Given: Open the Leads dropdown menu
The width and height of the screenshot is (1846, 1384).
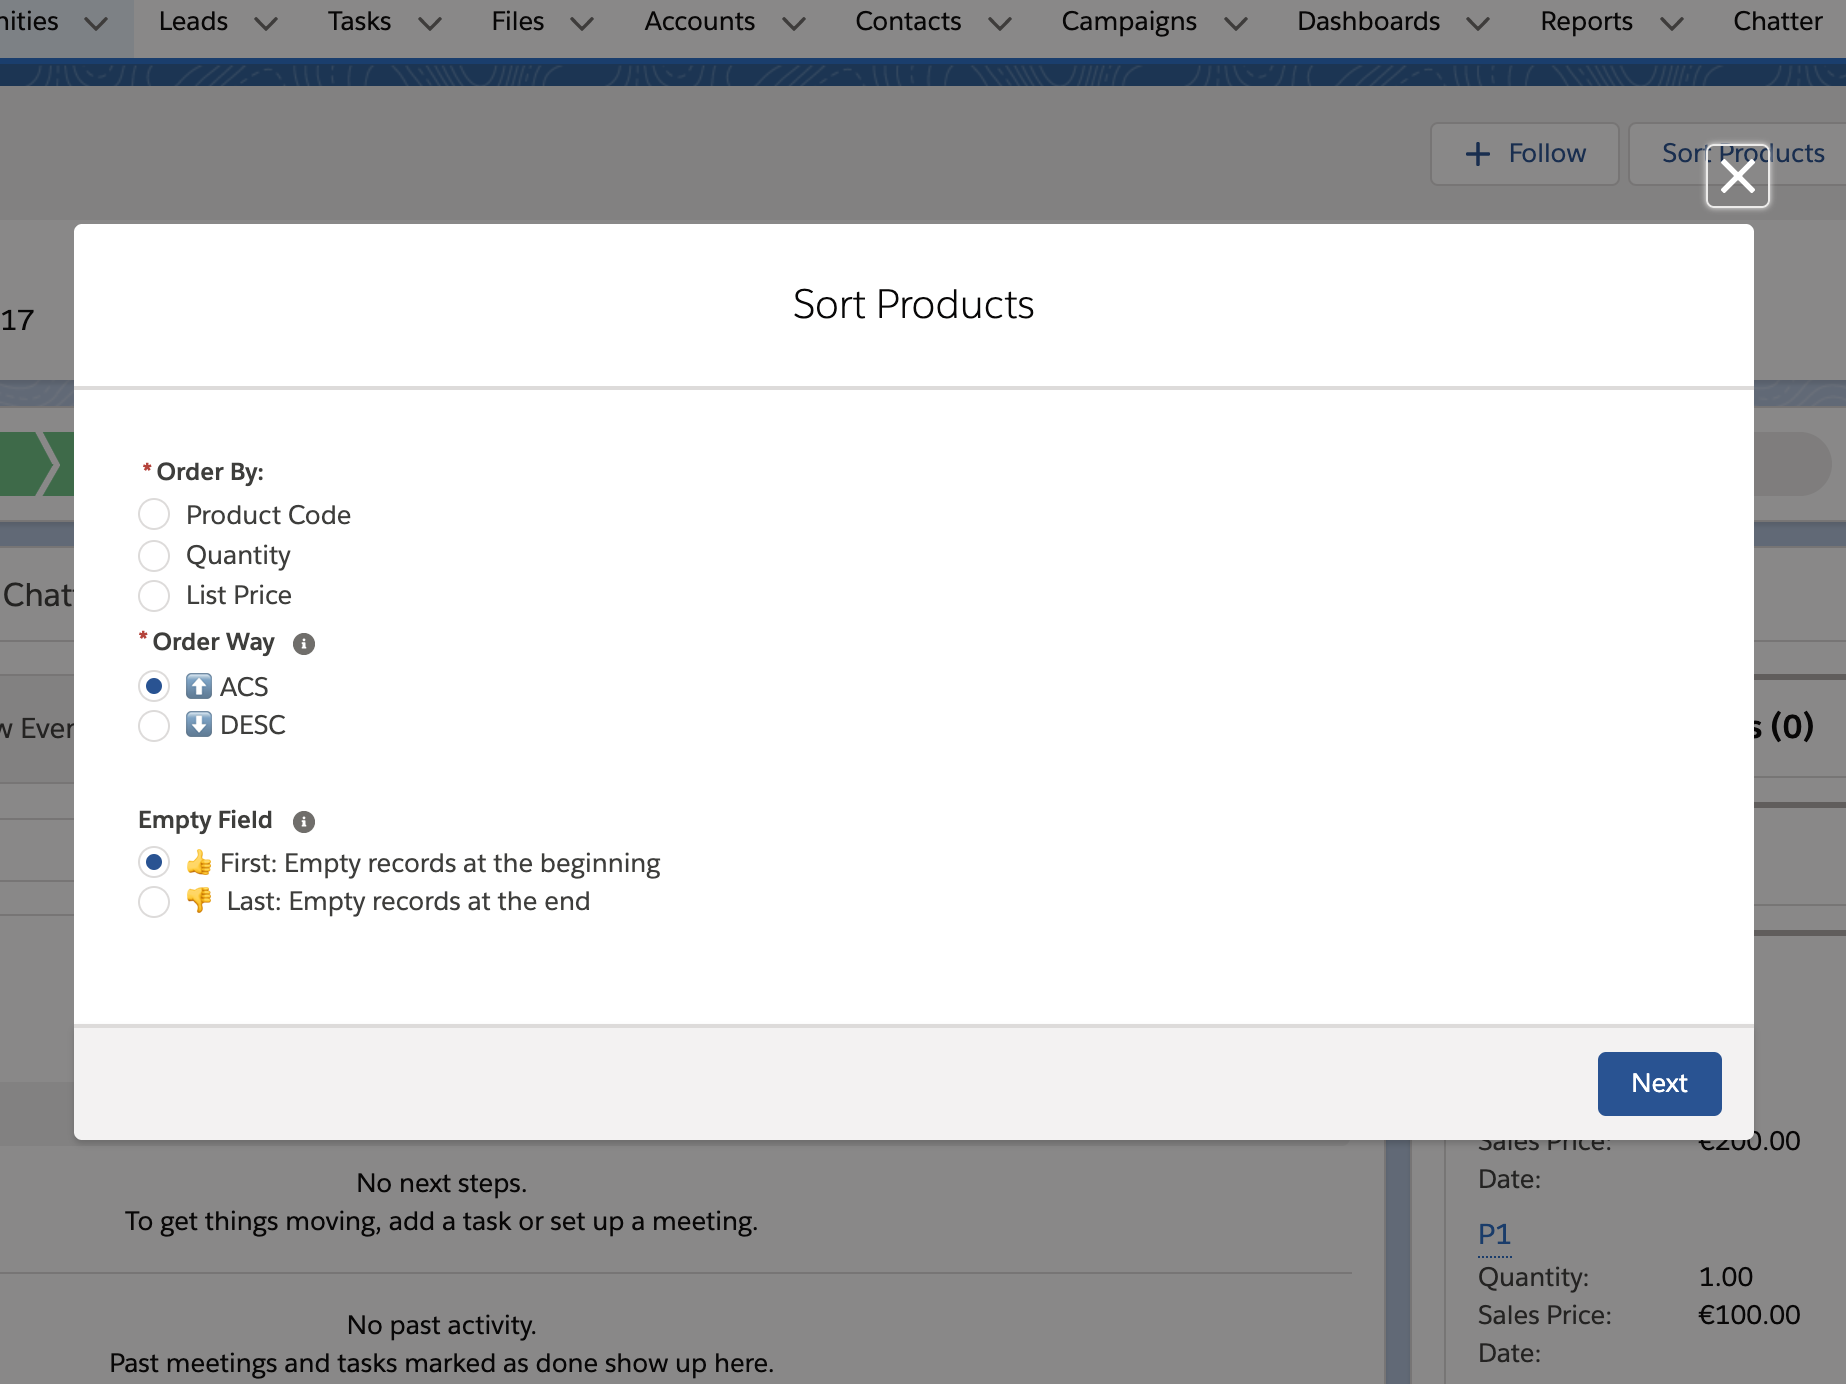Looking at the screenshot, I should 266,22.
